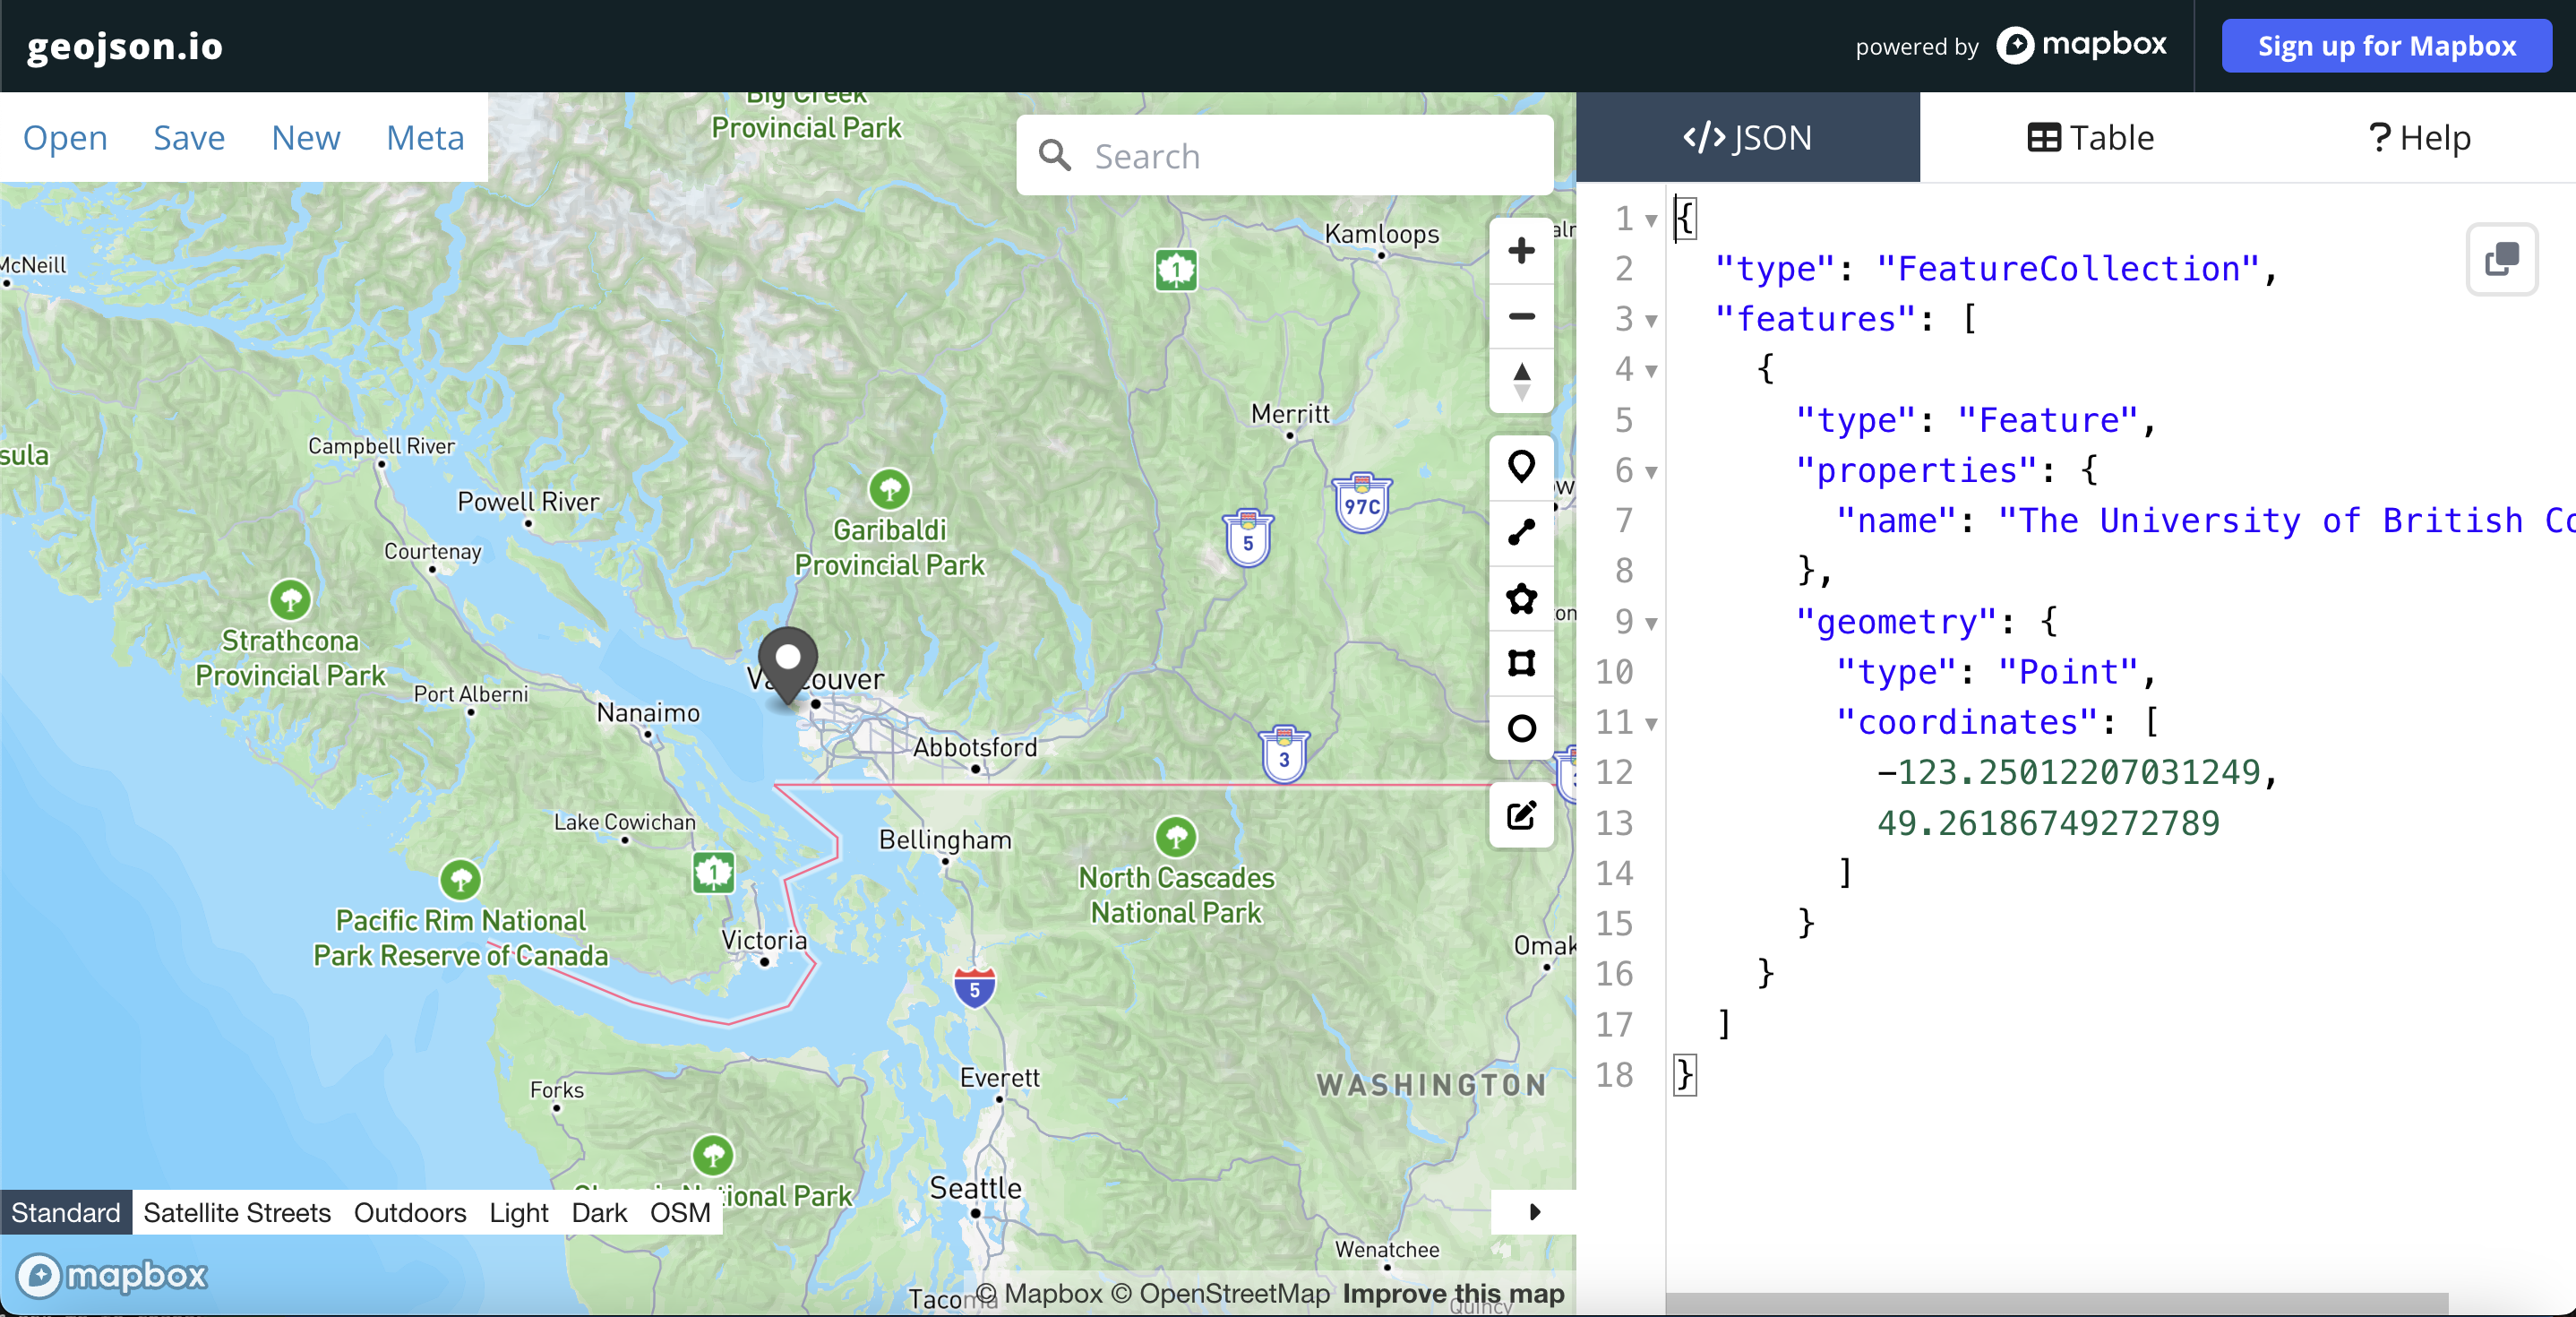This screenshot has height=1317, width=2576.
Task: Click Highway 5 shield near Merritt
Action: click(x=1248, y=539)
